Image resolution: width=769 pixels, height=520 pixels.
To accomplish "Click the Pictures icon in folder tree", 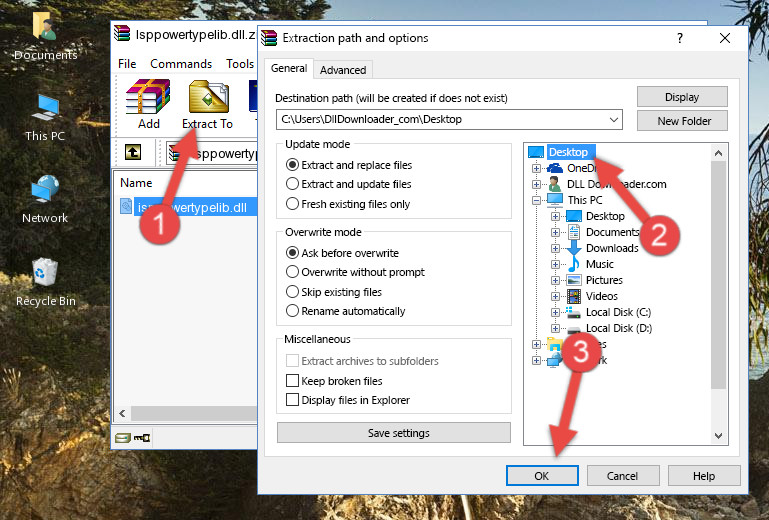I will (x=574, y=280).
